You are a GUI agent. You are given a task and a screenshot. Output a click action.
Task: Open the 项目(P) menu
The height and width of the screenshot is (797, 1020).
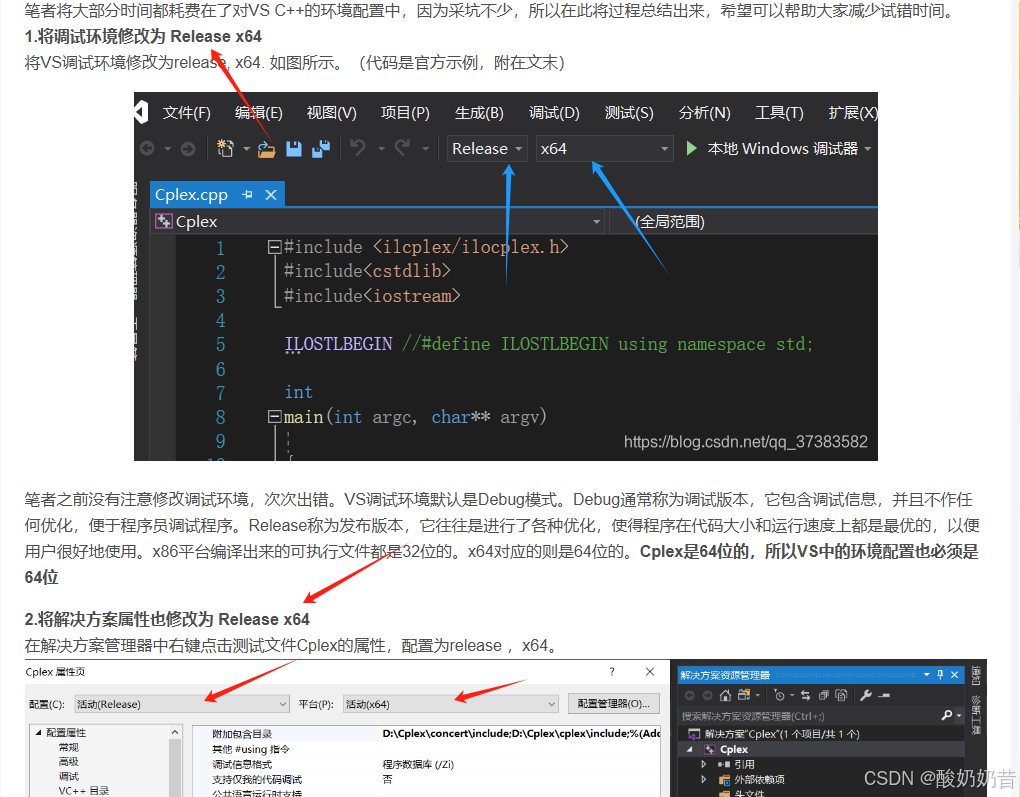coord(405,113)
